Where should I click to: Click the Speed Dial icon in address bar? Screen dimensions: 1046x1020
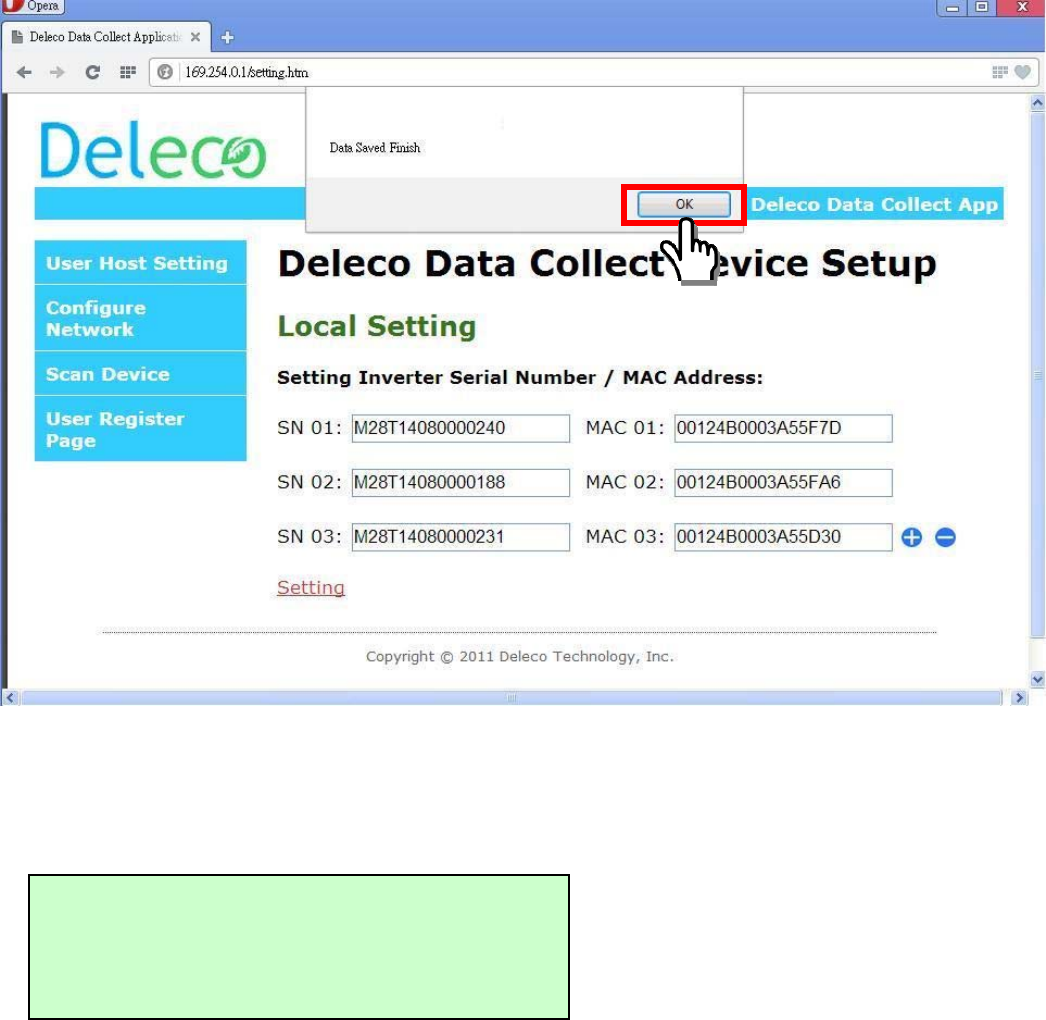[999, 72]
